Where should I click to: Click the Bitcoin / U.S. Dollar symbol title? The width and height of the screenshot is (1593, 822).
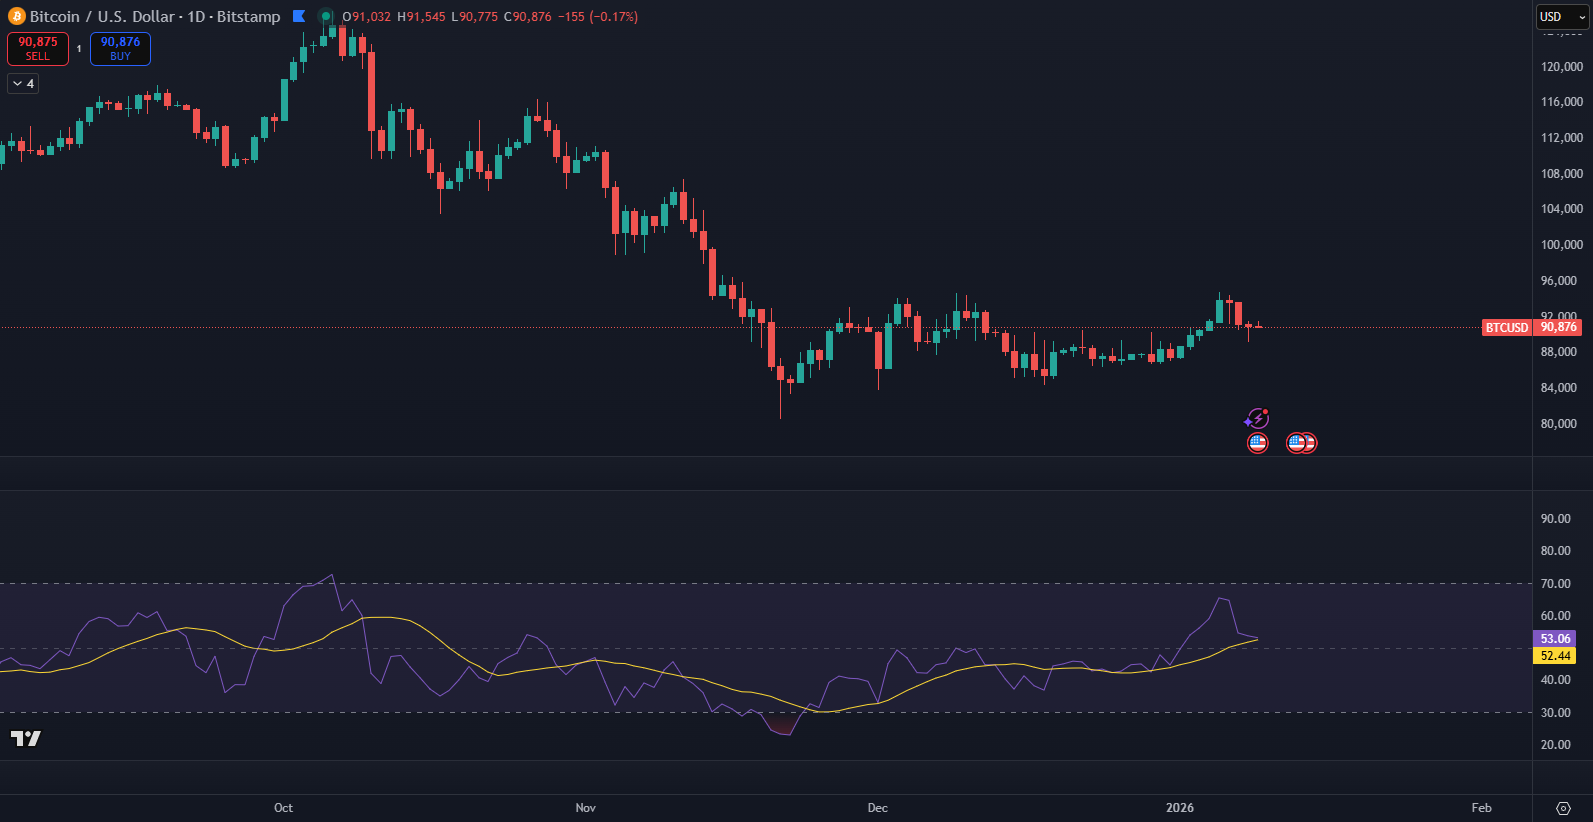tap(100, 17)
